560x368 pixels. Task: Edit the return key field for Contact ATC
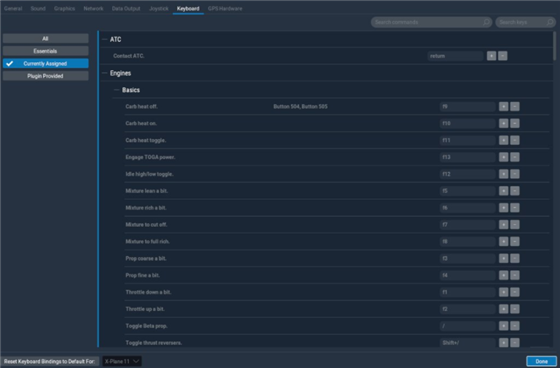(x=455, y=56)
